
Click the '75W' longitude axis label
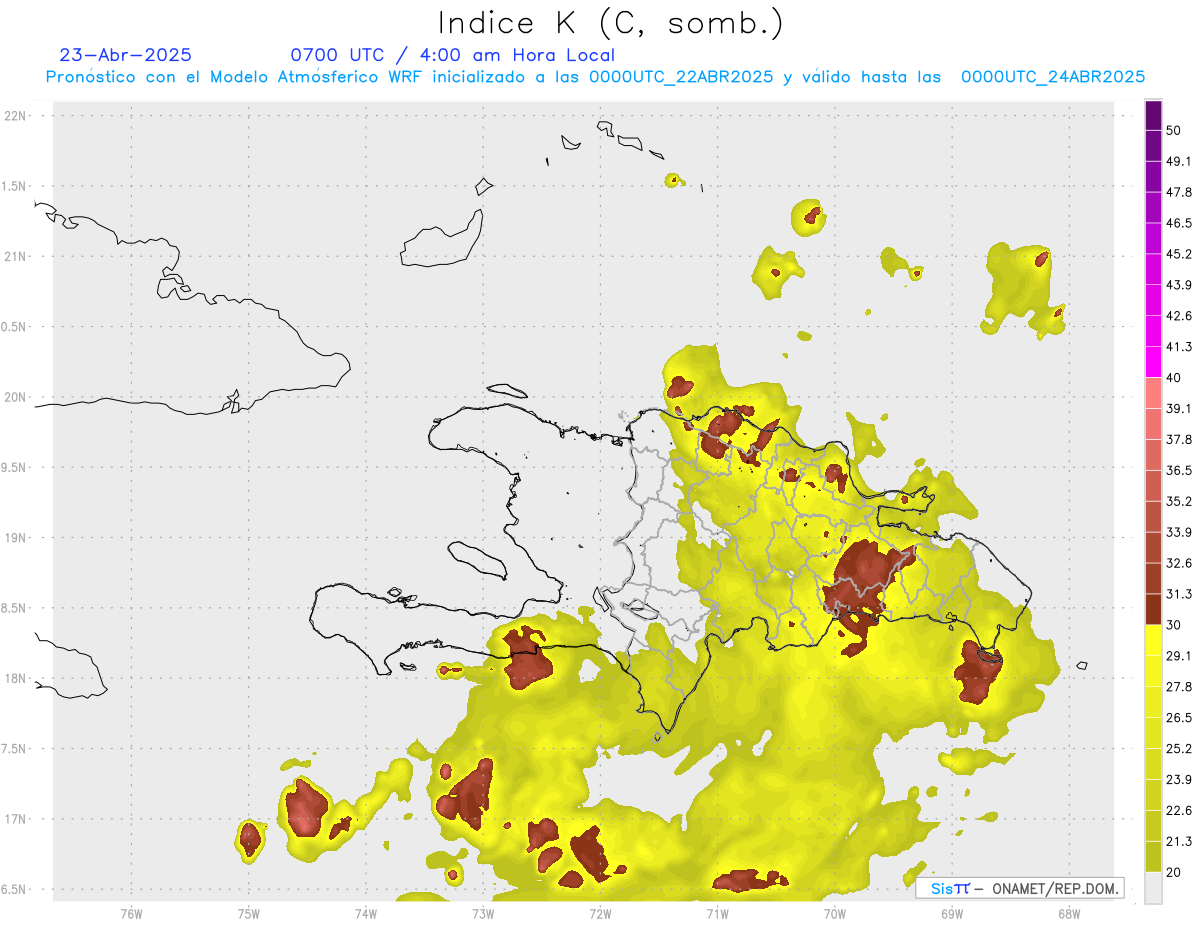coord(248,913)
